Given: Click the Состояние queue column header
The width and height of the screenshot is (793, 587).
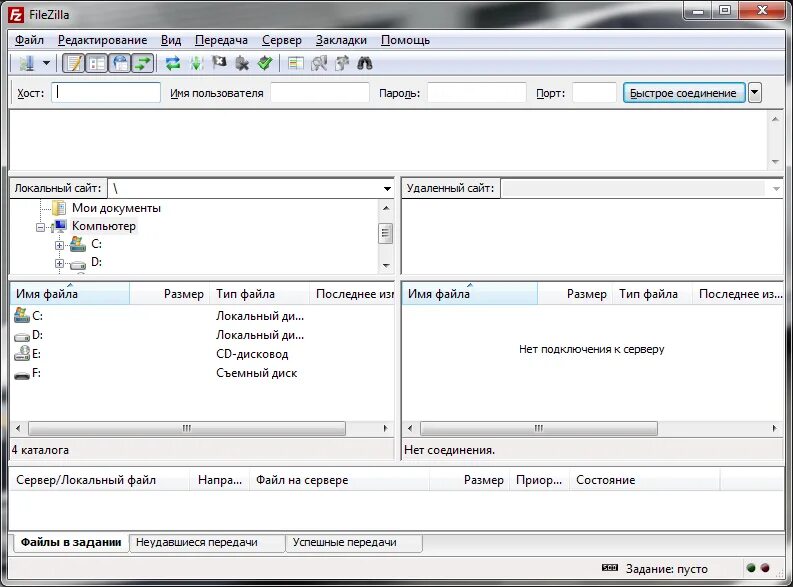Looking at the screenshot, I should (x=644, y=480).
